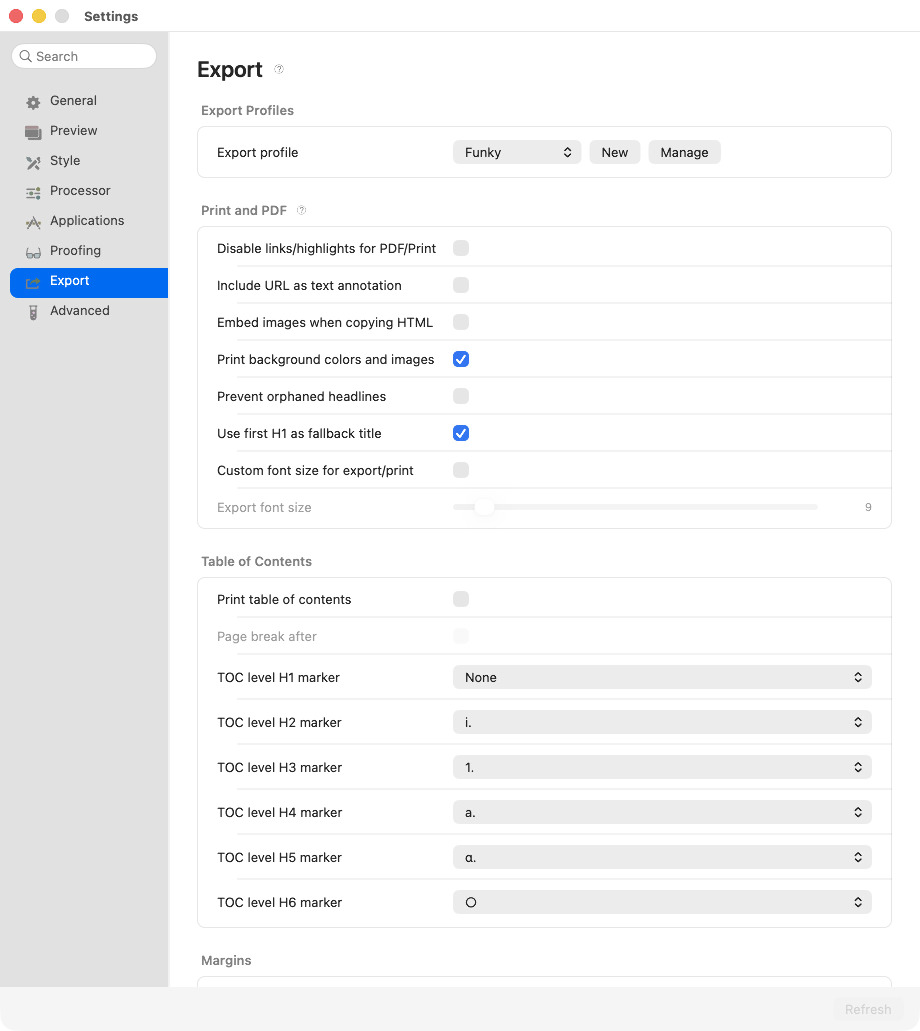Screen dimensions: 920x1031
Task: Click the Margins section heading
Action: pyautogui.click(x=226, y=961)
